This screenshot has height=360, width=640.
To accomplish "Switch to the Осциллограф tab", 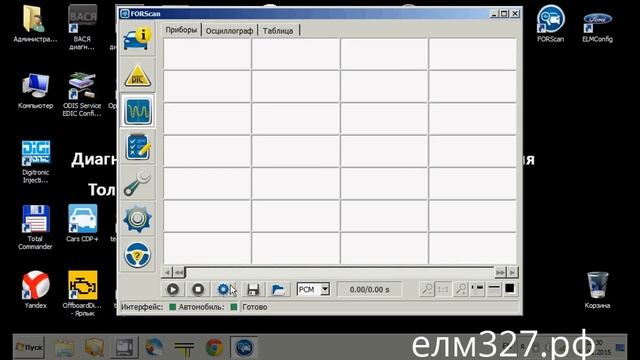I will coord(229,31).
